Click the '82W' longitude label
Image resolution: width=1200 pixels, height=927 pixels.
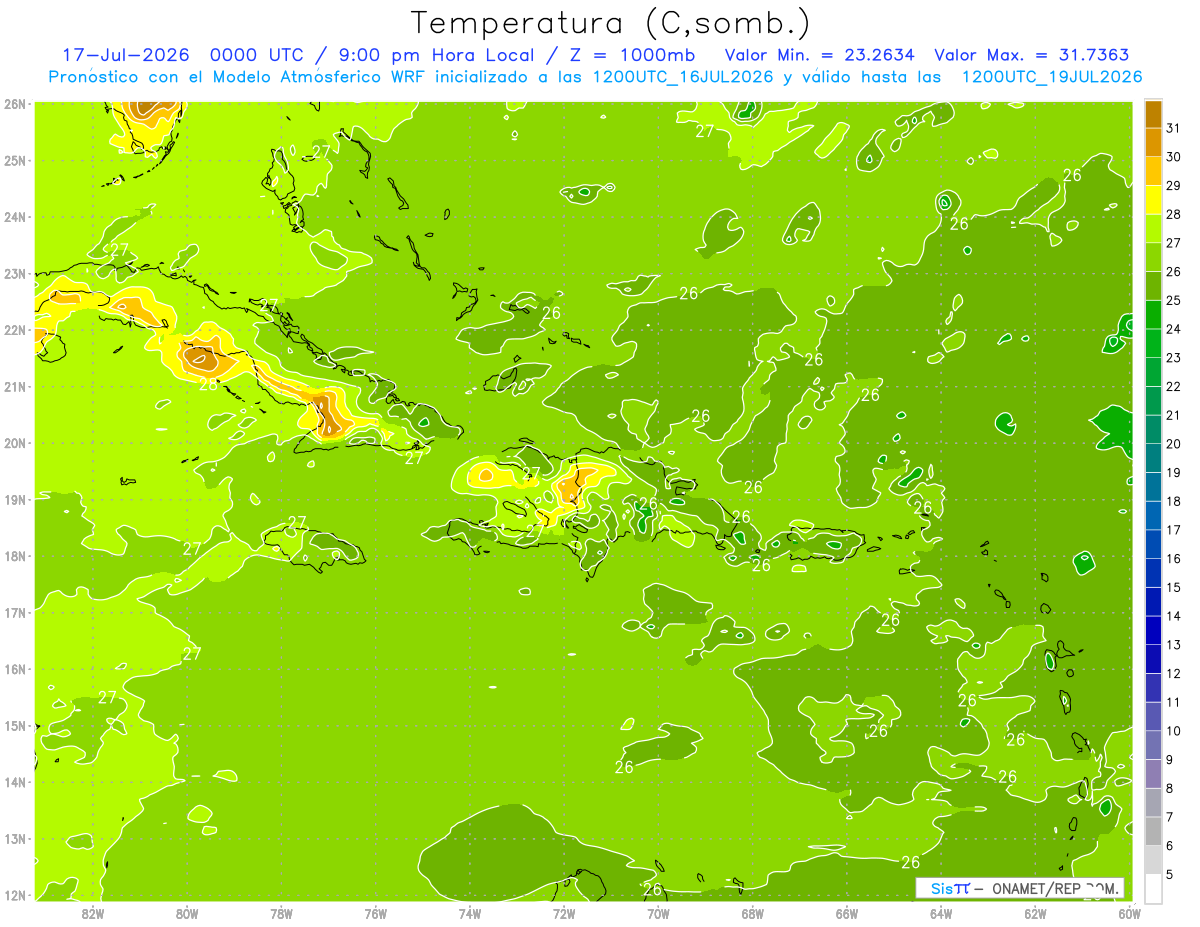[x=92, y=913]
